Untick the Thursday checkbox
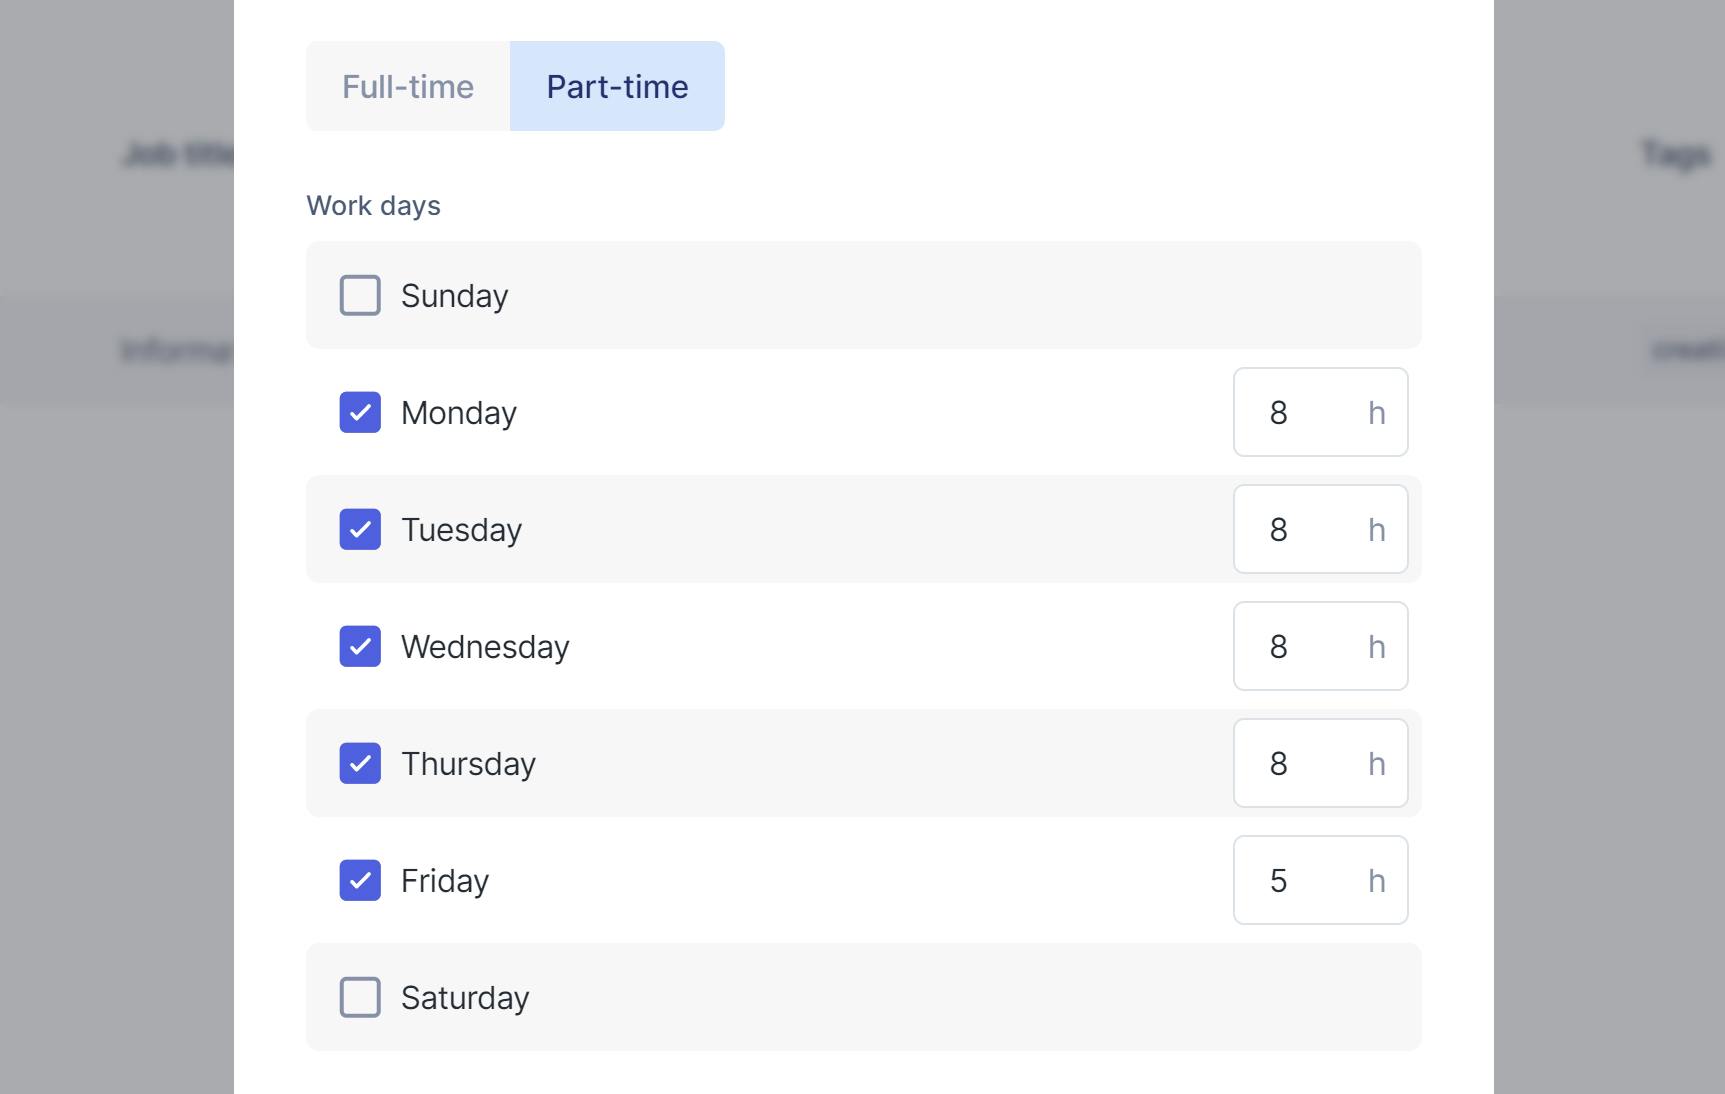 click(x=360, y=763)
